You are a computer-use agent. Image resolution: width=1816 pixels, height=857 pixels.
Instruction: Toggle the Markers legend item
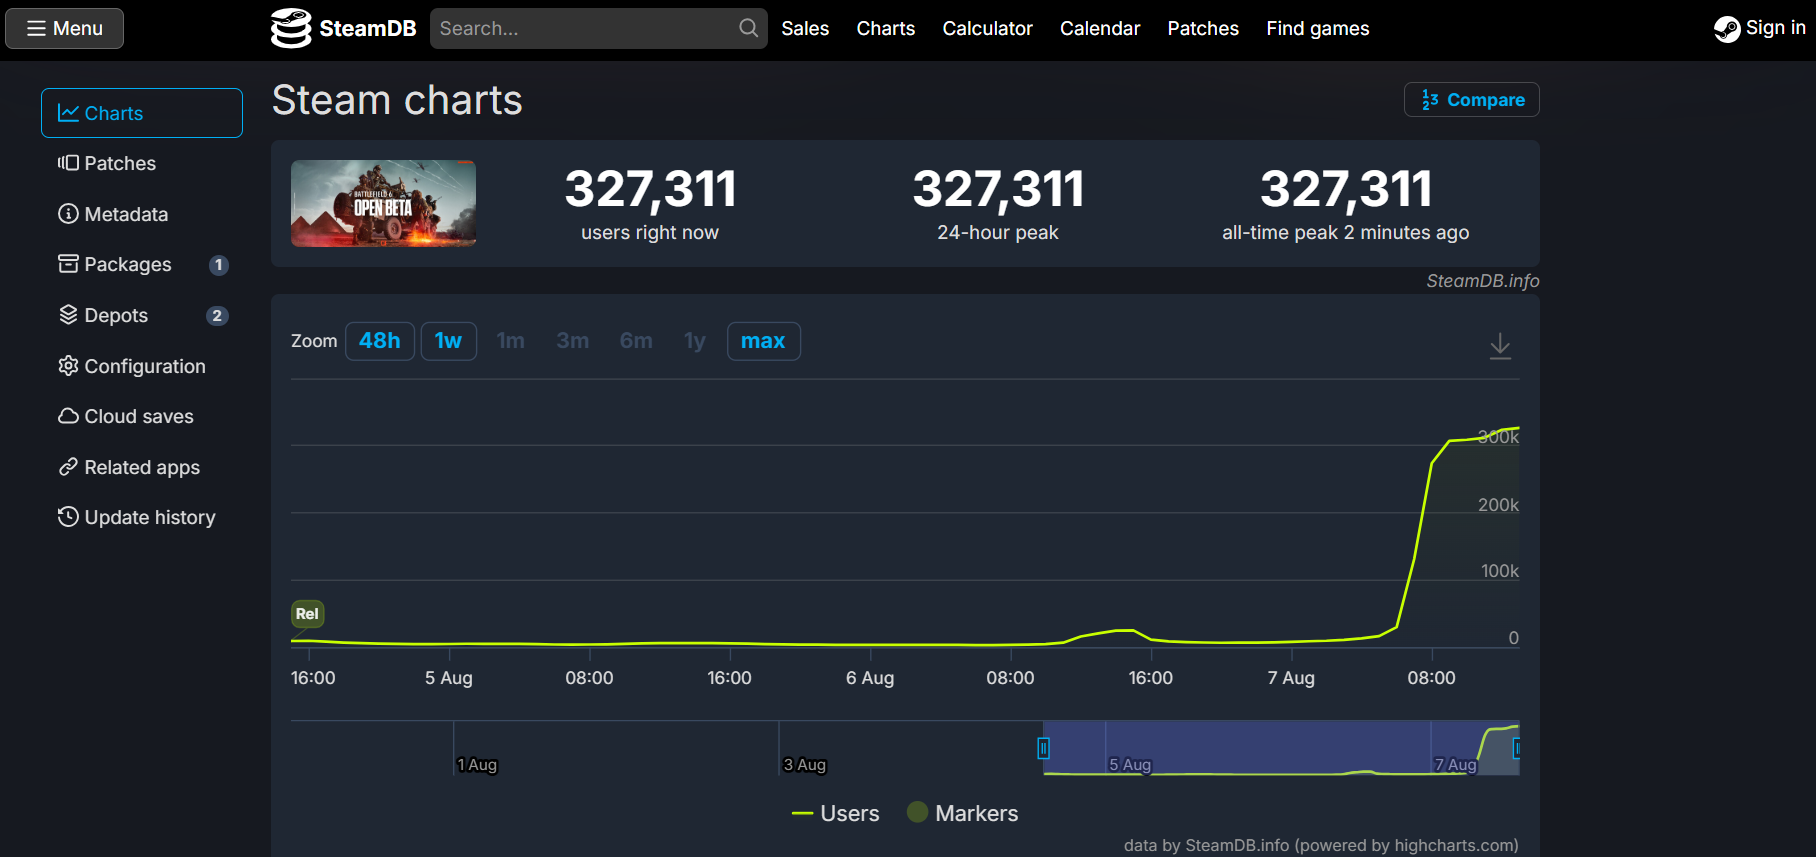click(x=962, y=813)
